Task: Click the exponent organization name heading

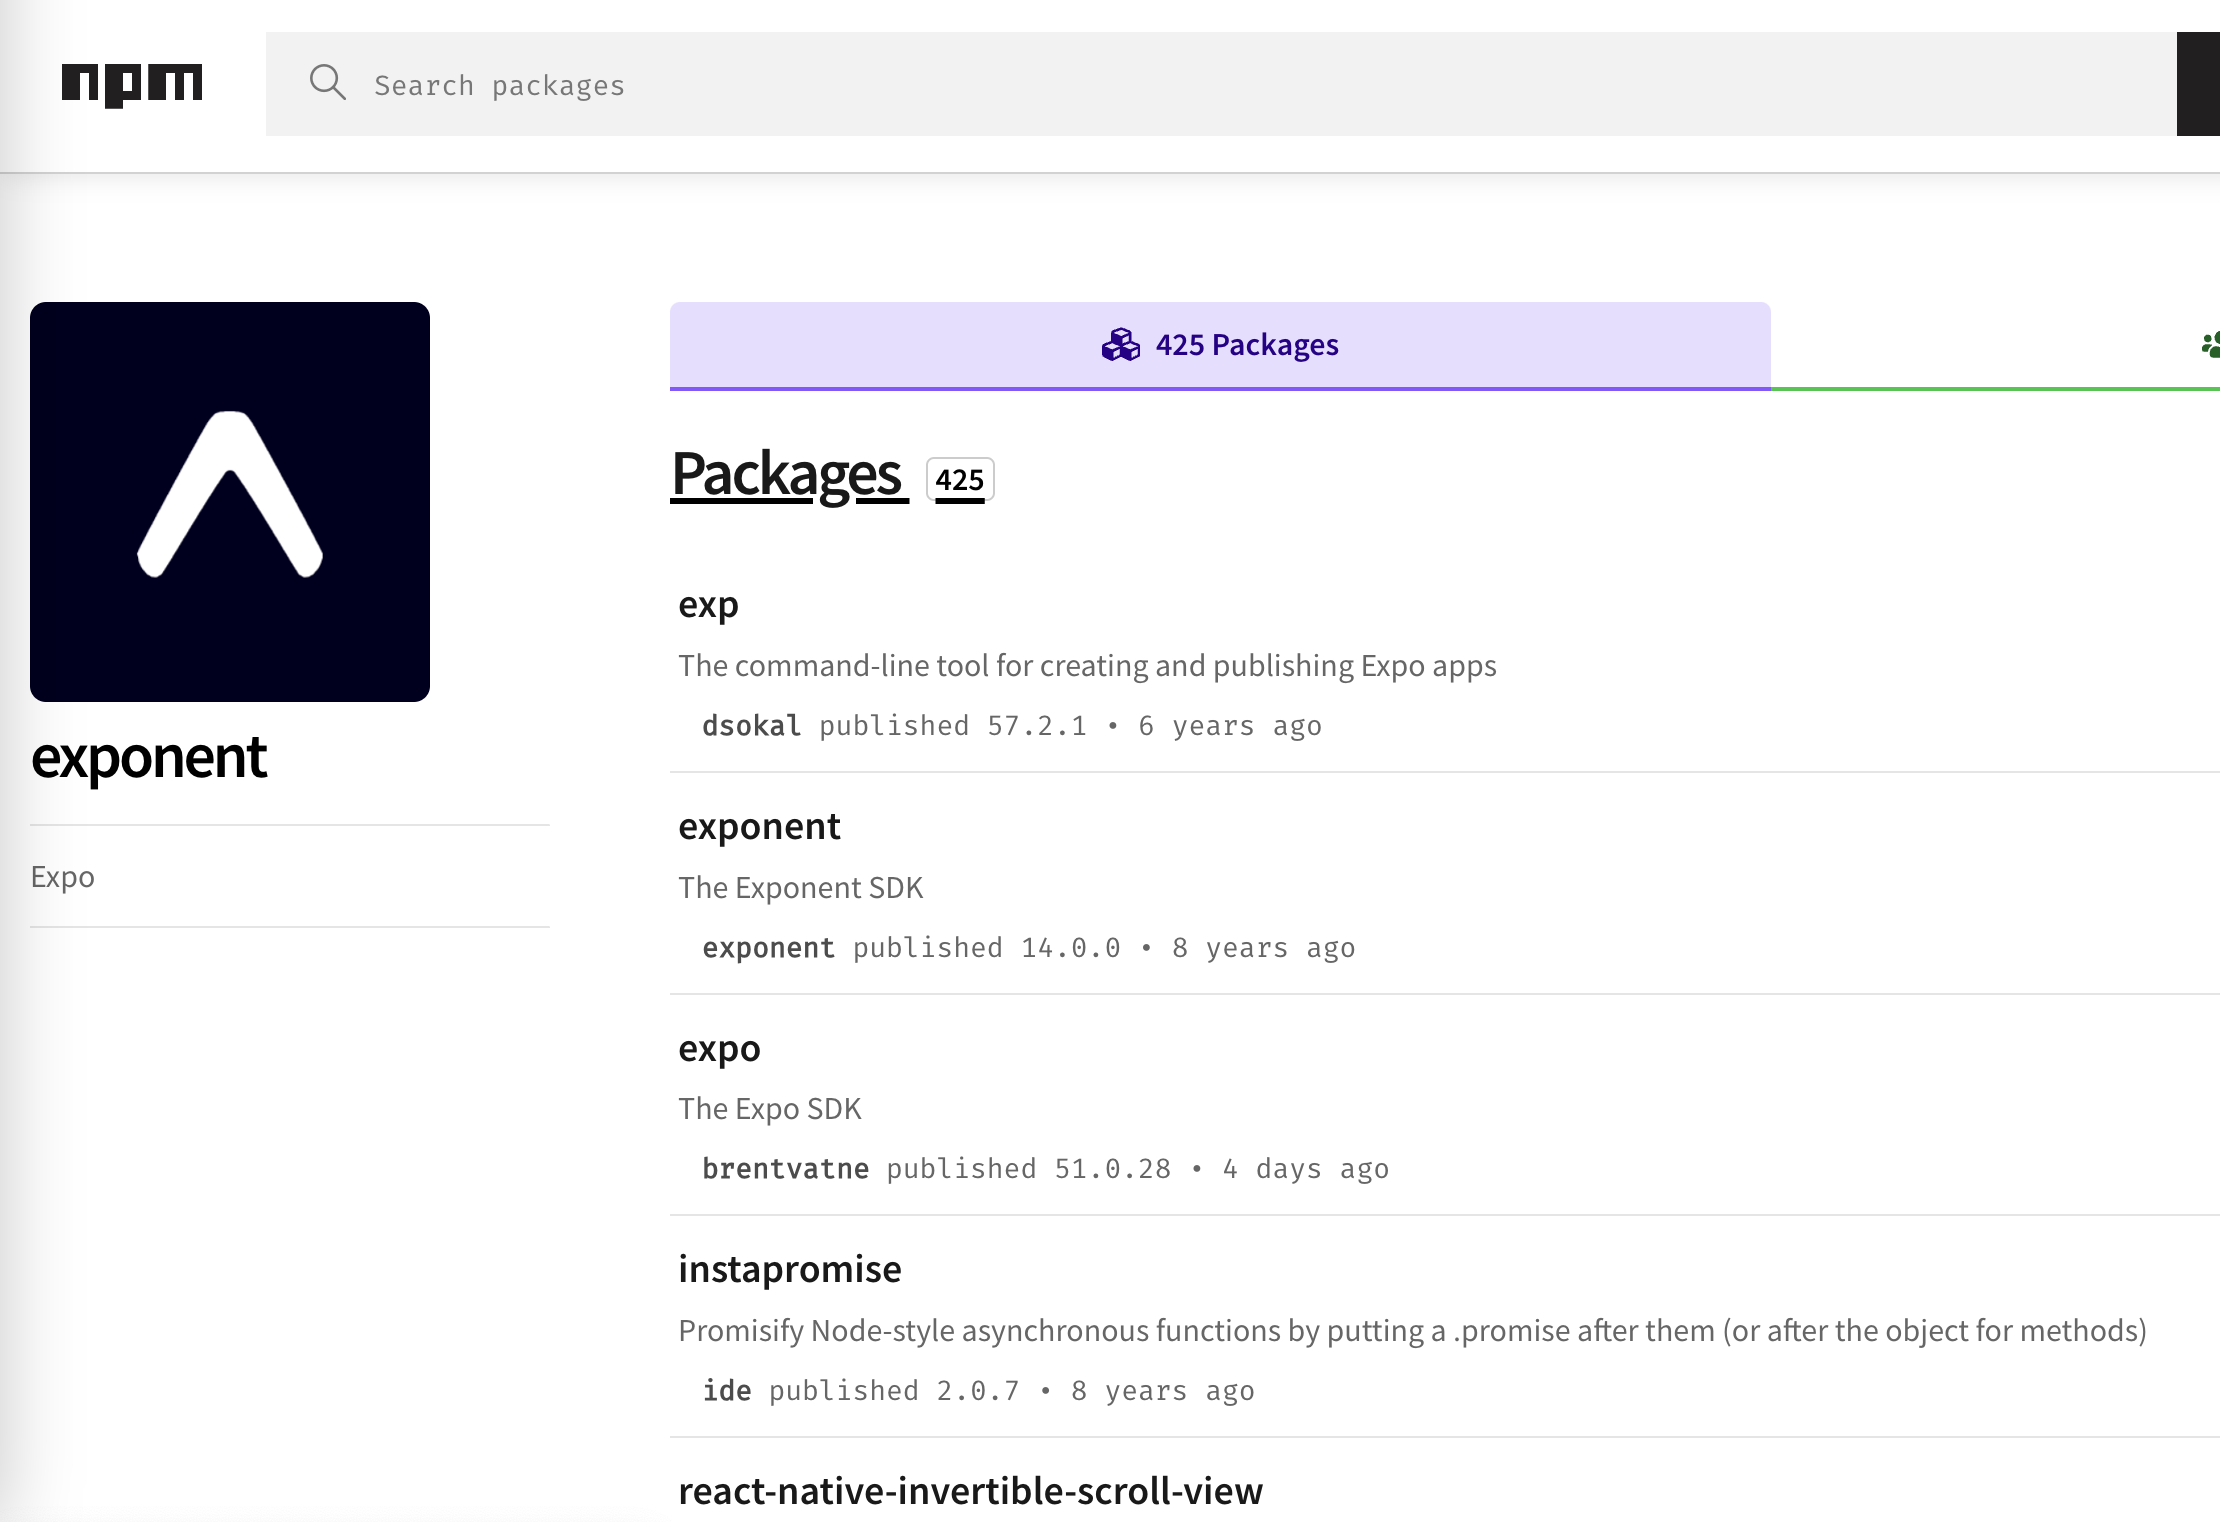Action: 149,758
